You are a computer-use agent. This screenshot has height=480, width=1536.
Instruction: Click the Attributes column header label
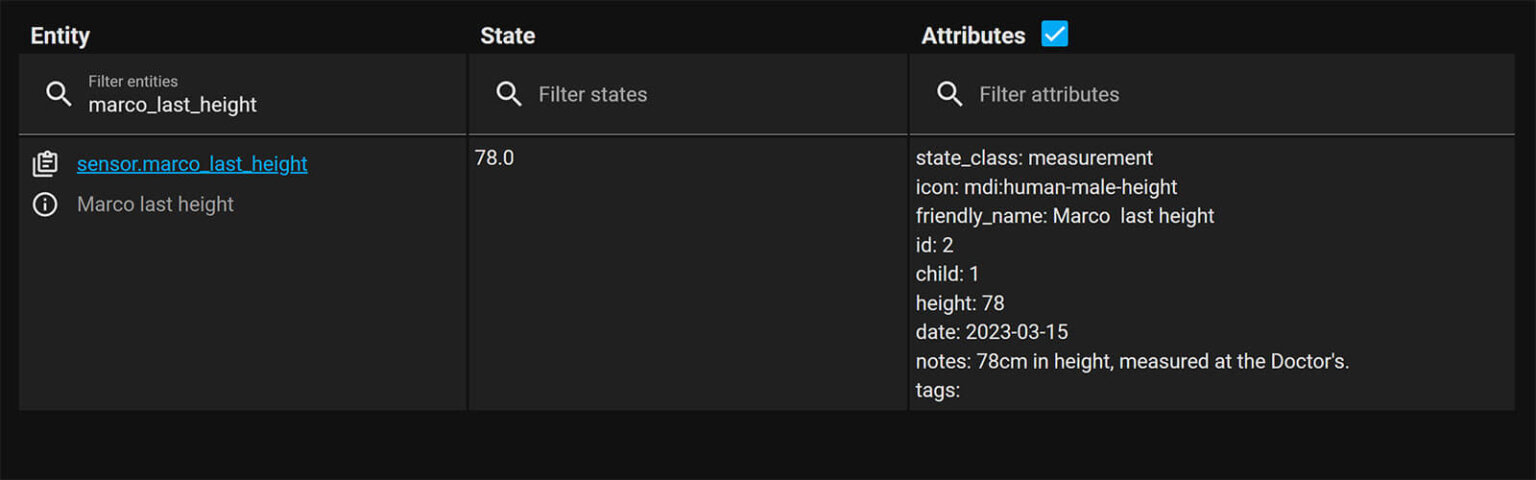tap(973, 36)
